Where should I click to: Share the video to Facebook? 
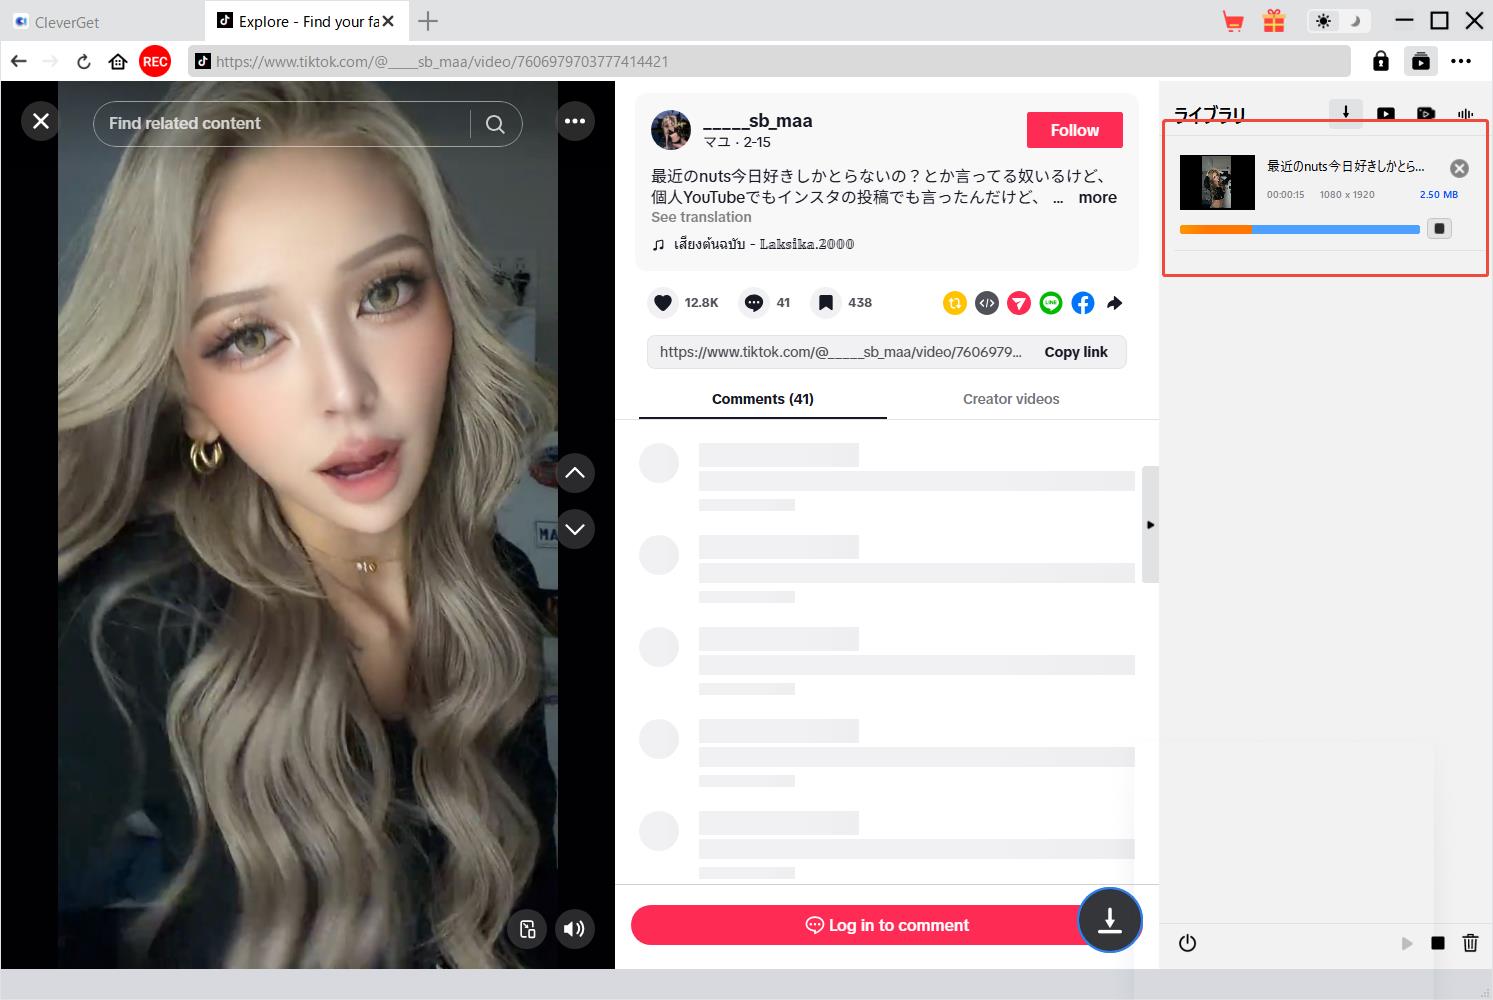[x=1082, y=303]
